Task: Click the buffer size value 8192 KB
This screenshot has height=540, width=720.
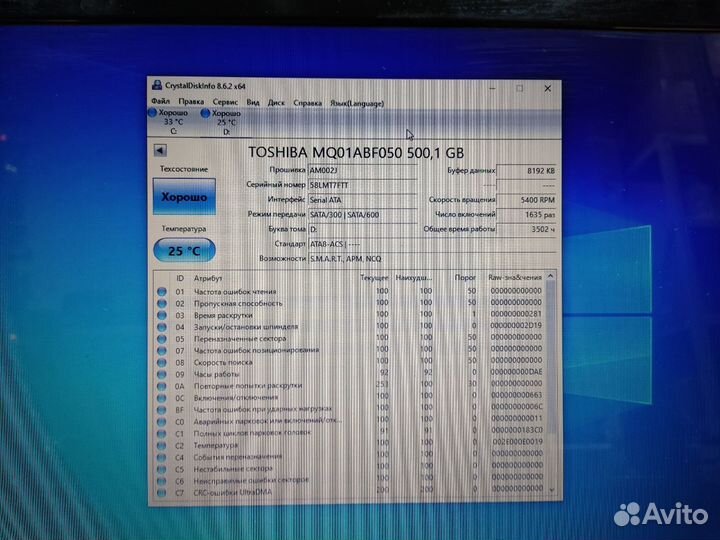Action: point(526,171)
